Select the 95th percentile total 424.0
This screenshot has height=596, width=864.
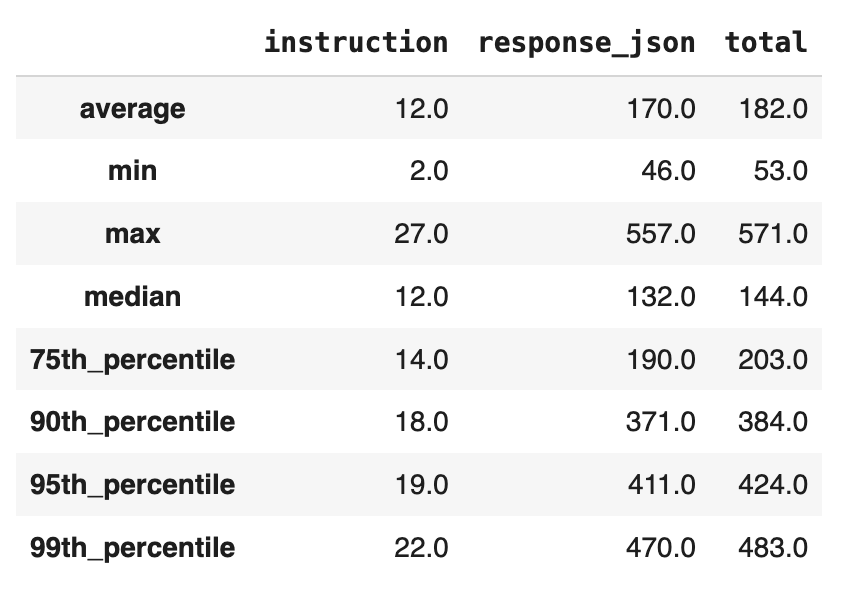point(773,485)
